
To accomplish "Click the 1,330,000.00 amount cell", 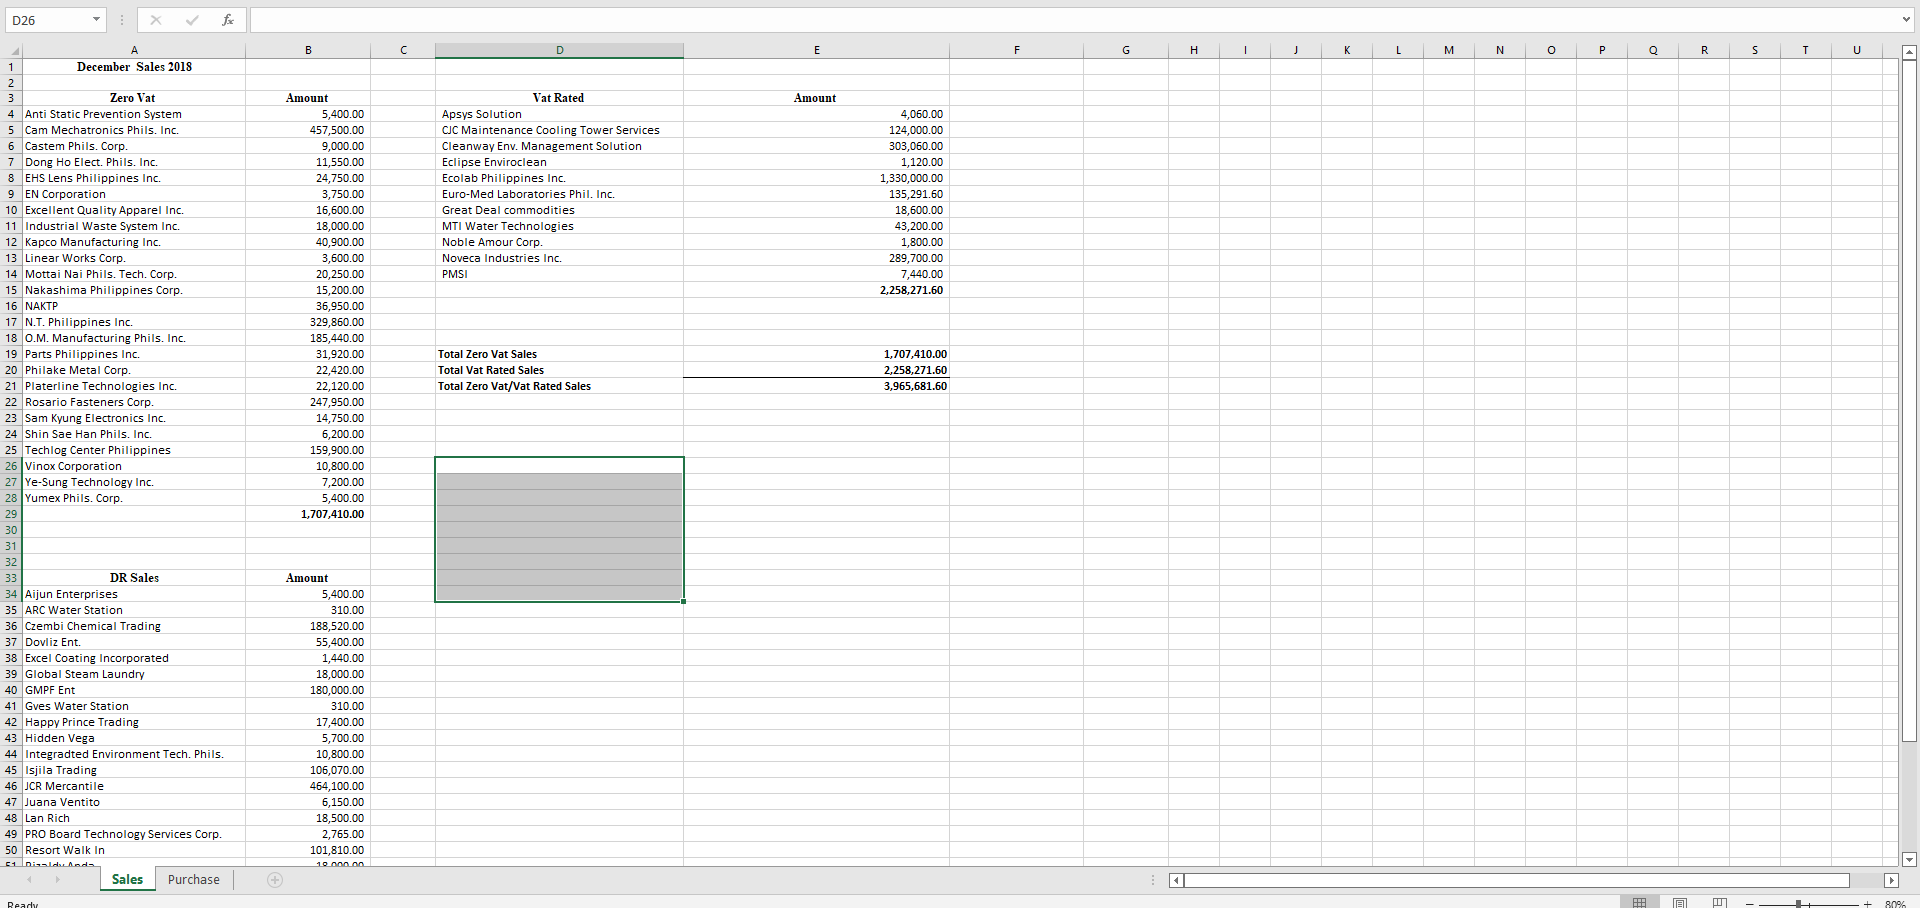I will [817, 178].
